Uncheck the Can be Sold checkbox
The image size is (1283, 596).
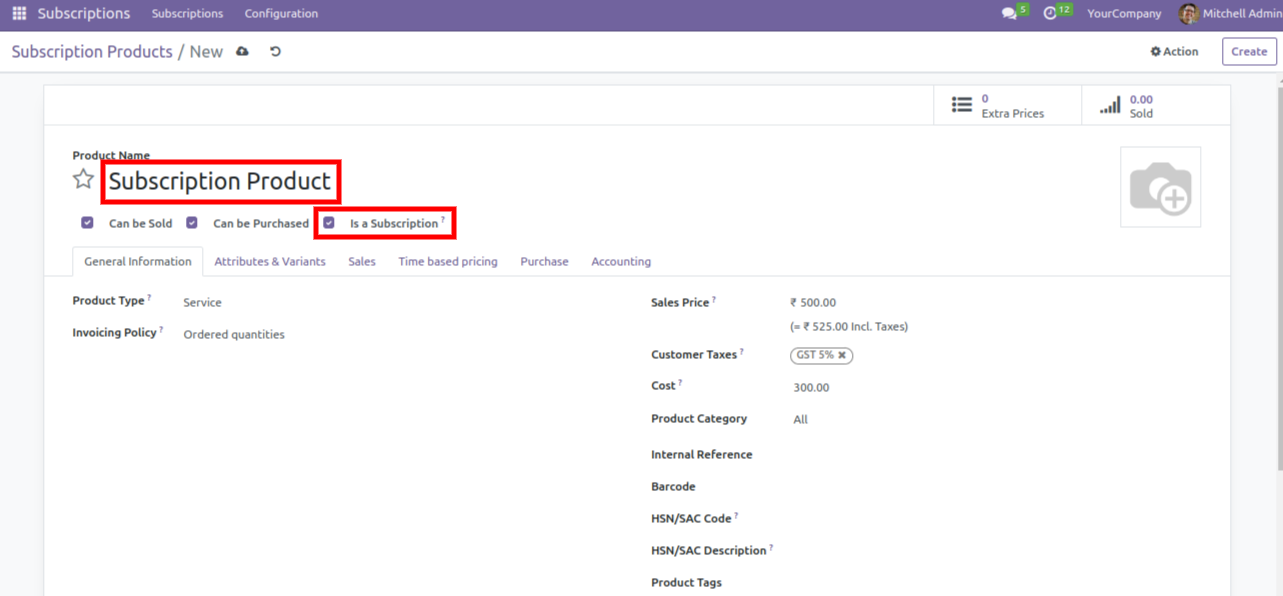coord(88,223)
